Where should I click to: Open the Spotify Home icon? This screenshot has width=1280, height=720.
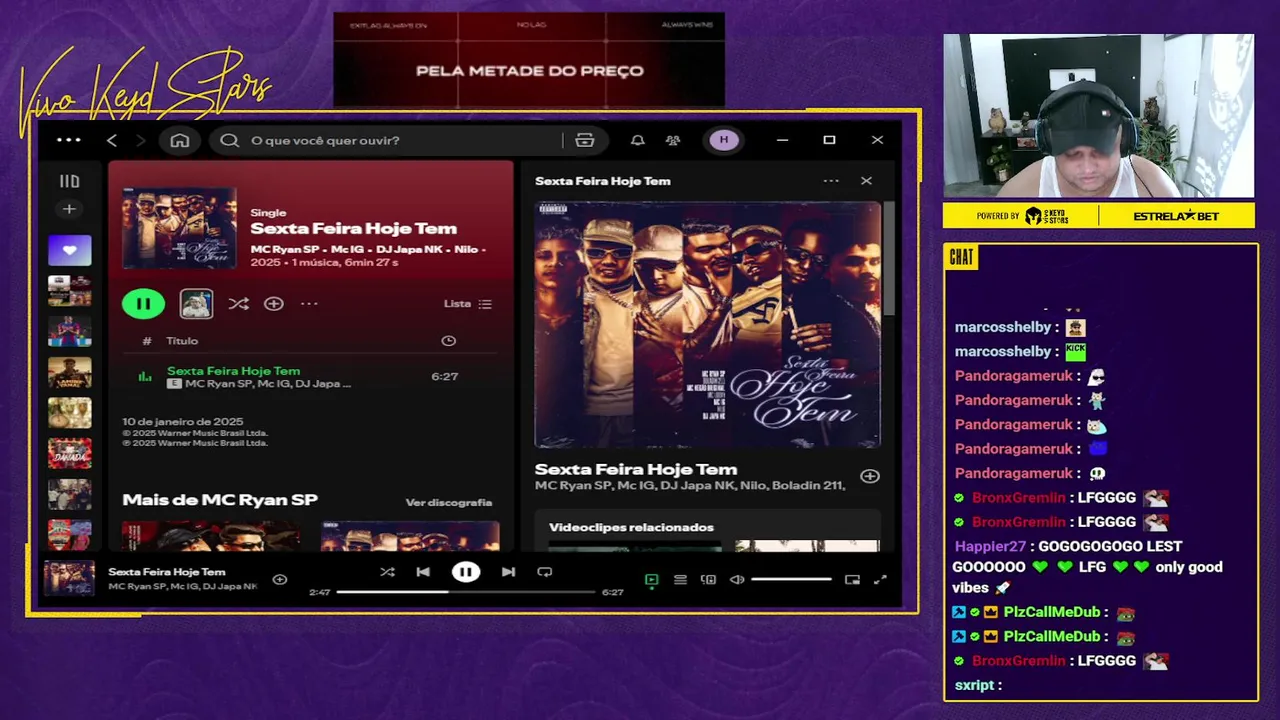click(180, 140)
